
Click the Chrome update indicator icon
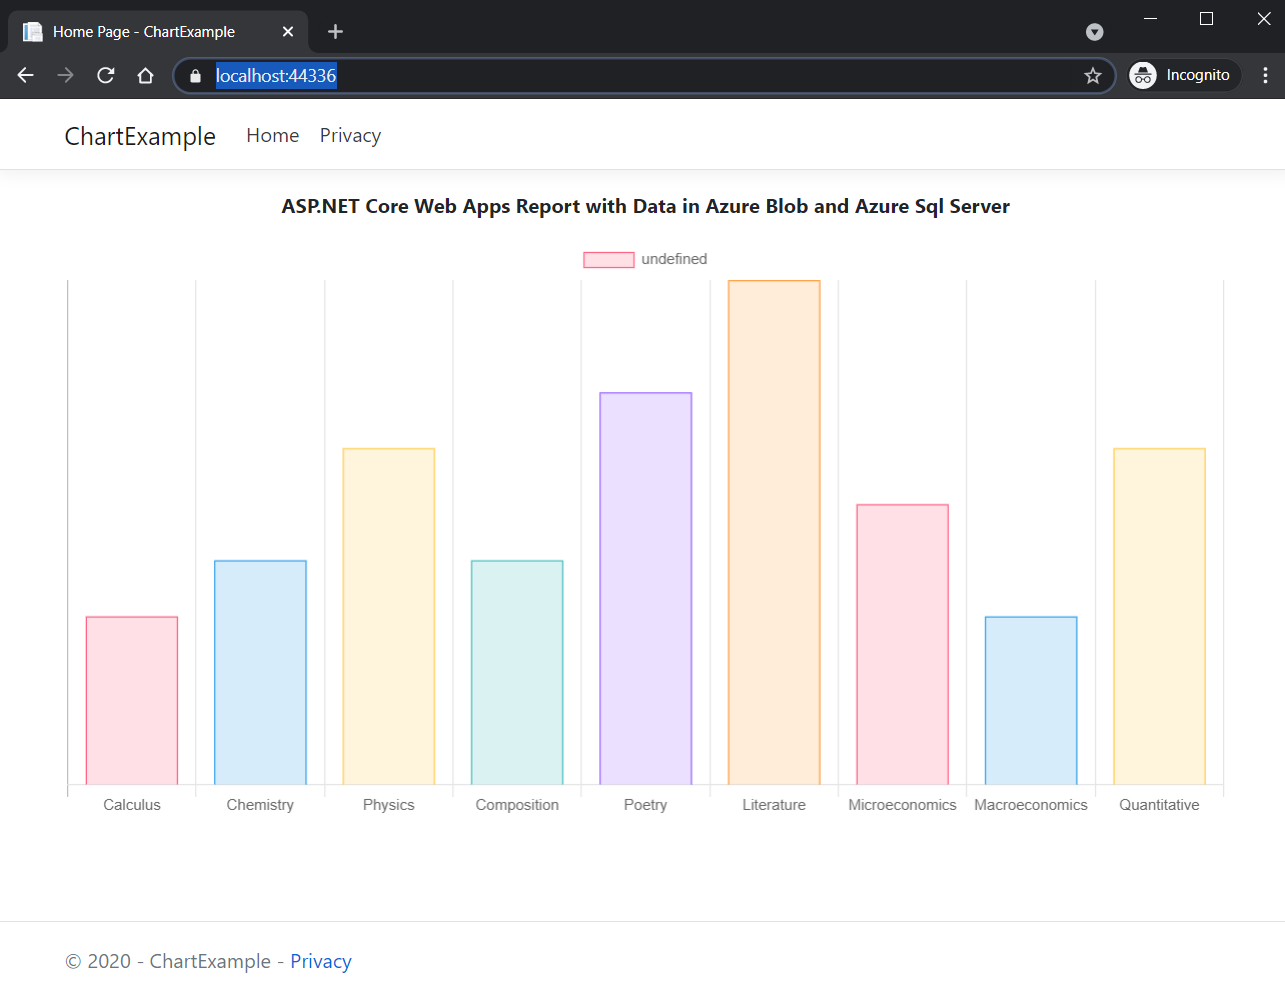[x=1094, y=31]
